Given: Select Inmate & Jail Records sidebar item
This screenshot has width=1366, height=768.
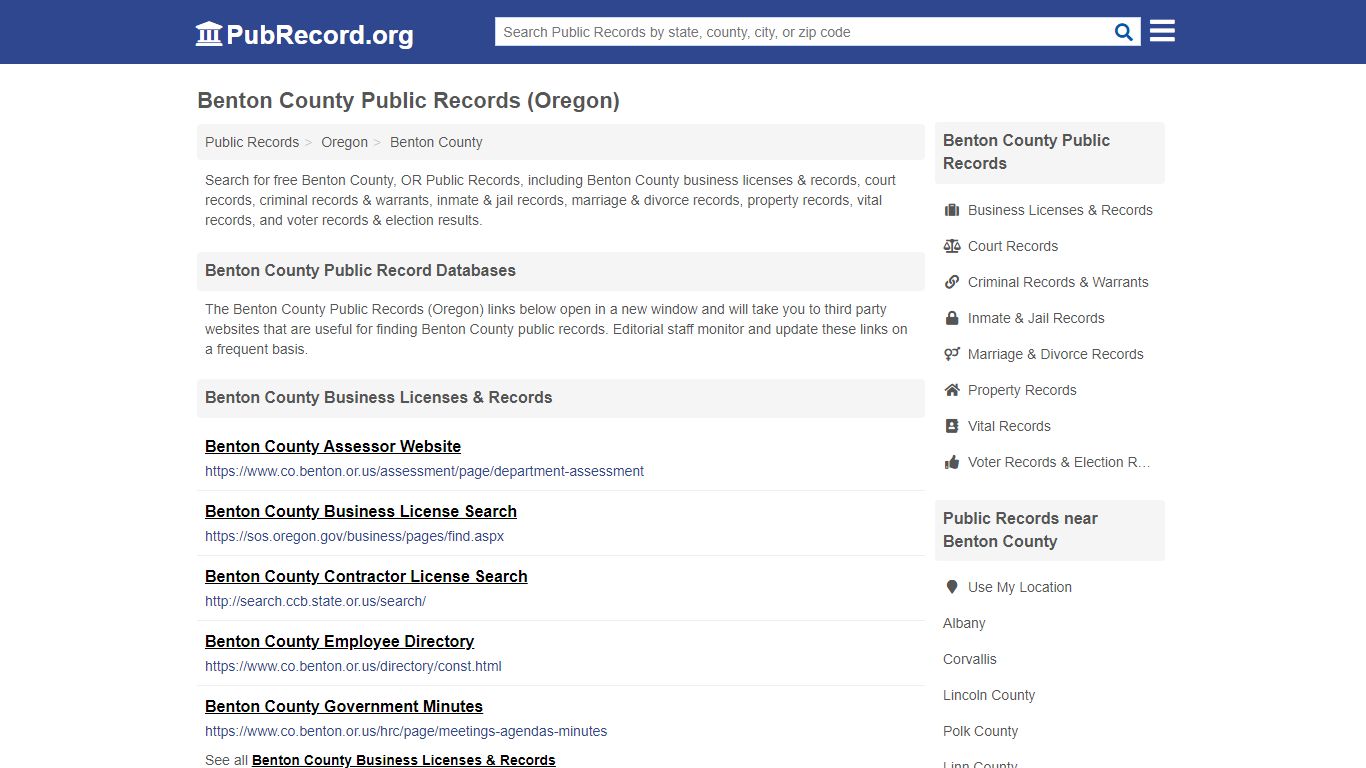Looking at the screenshot, I should [x=1036, y=318].
